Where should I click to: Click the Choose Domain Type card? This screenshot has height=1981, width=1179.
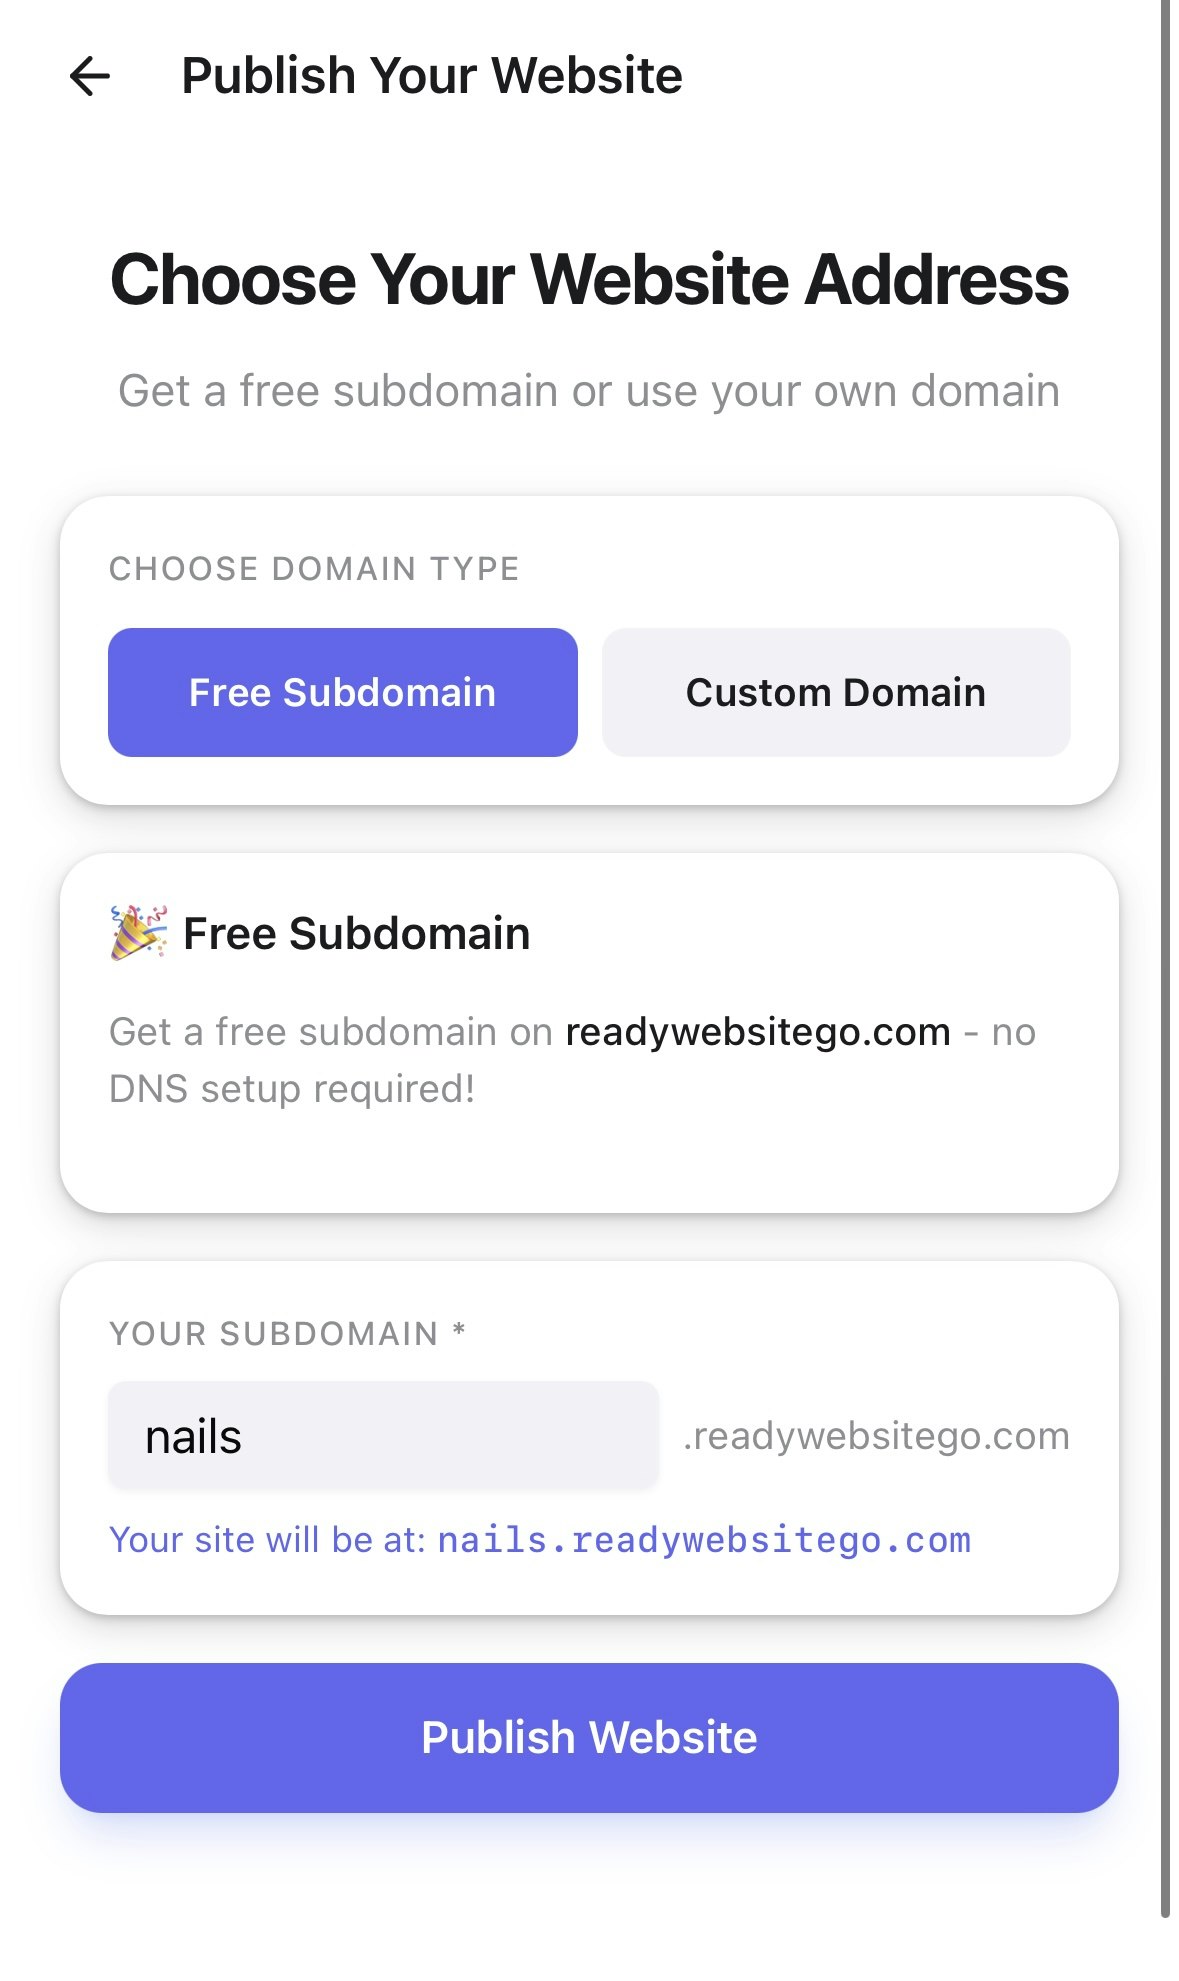click(x=590, y=645)
